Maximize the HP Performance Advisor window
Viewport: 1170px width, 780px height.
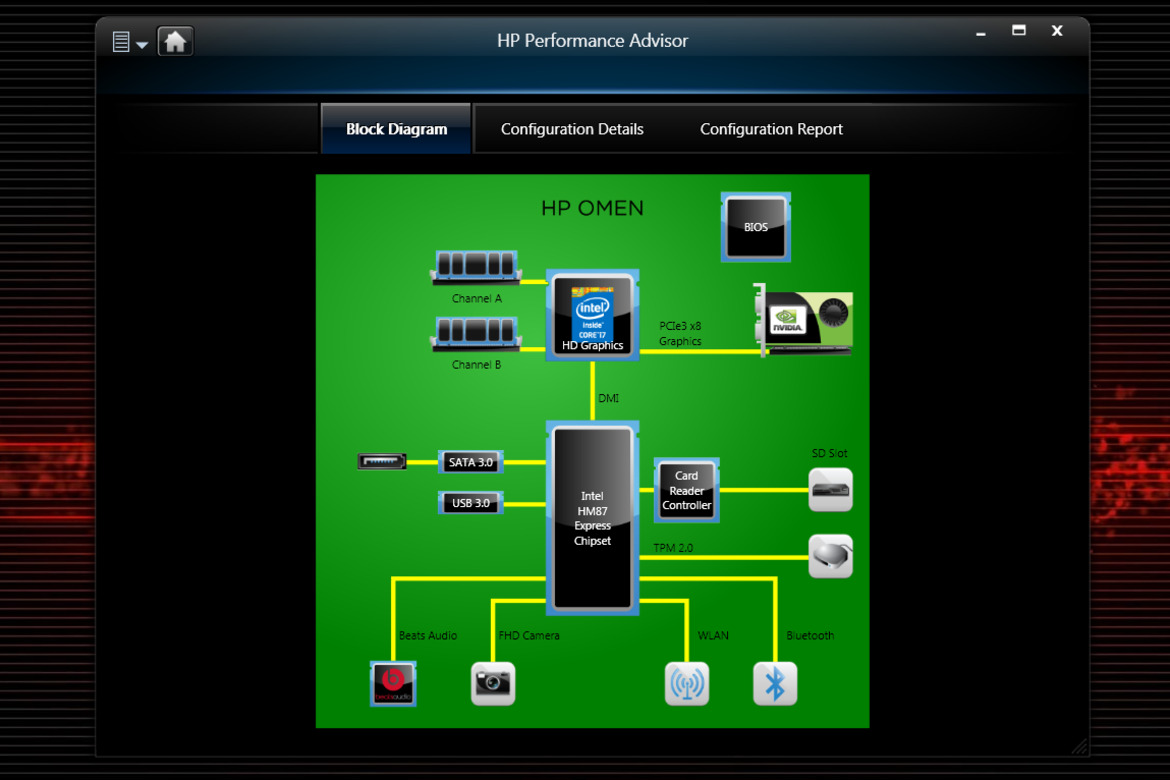point(1019,31)
